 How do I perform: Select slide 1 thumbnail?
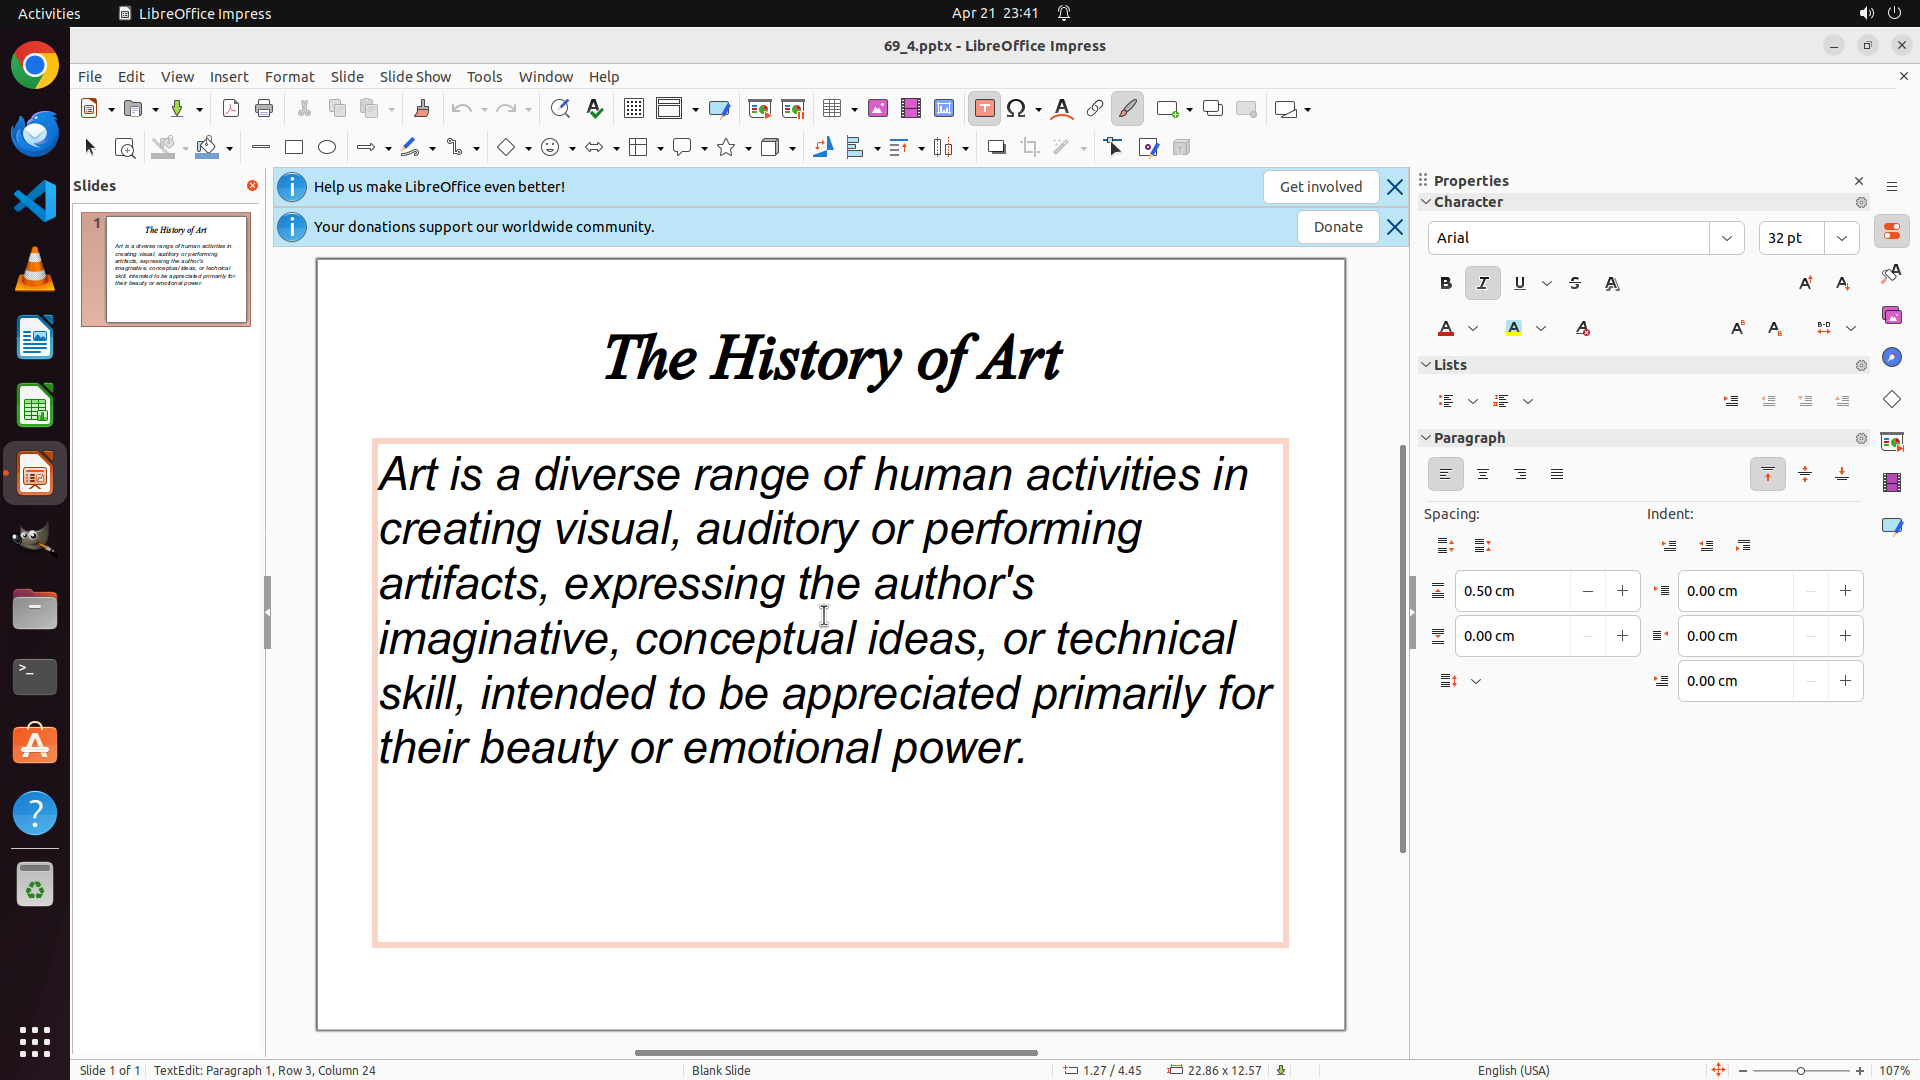[176, 269]
